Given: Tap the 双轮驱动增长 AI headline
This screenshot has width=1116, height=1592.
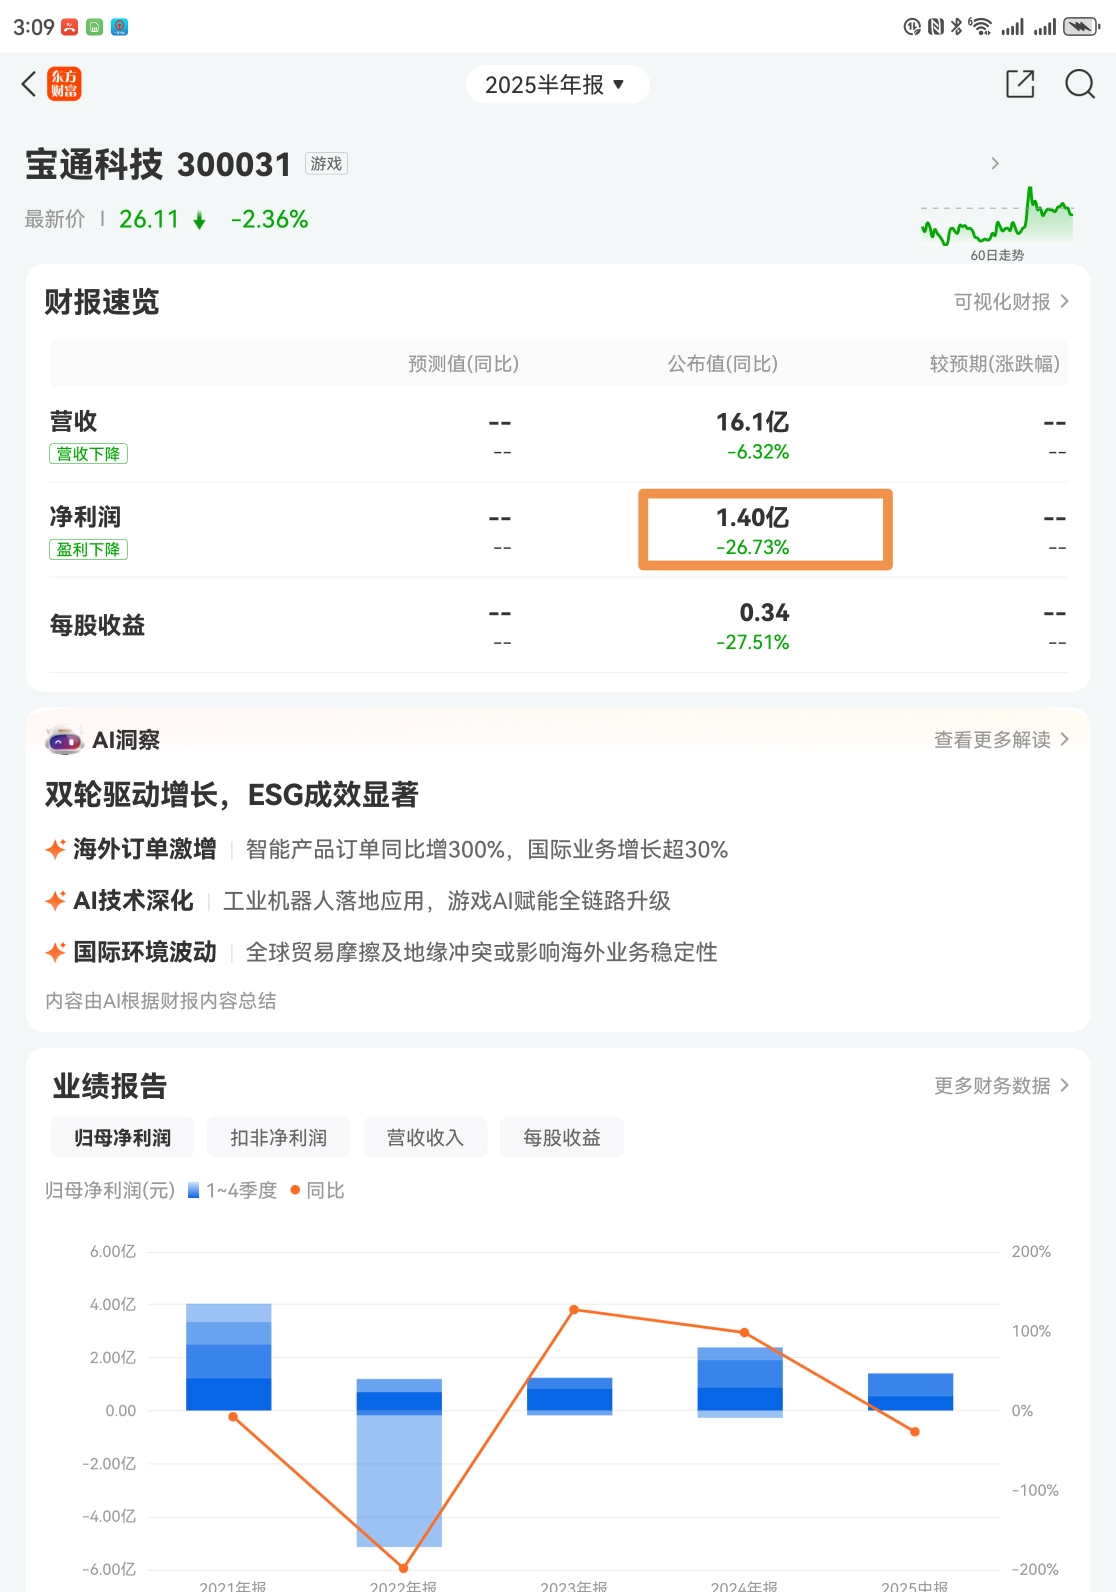Looking at the screenshot, I should [x=232, y=795].
